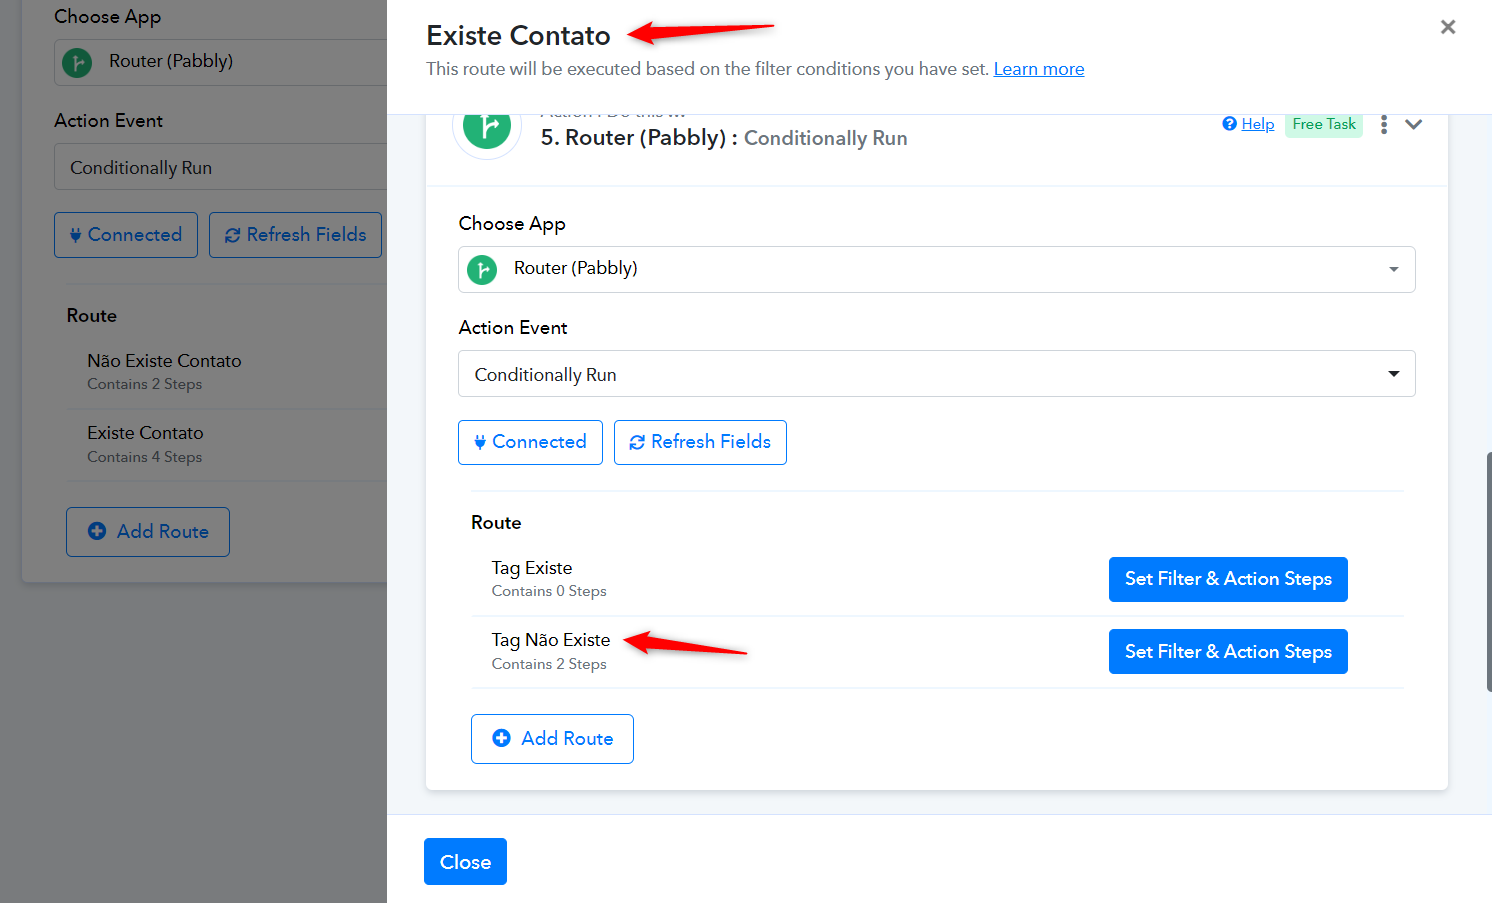Click the Free Task badge
This screenshot has height=903, width=1492.
(x=1324, y=124)
